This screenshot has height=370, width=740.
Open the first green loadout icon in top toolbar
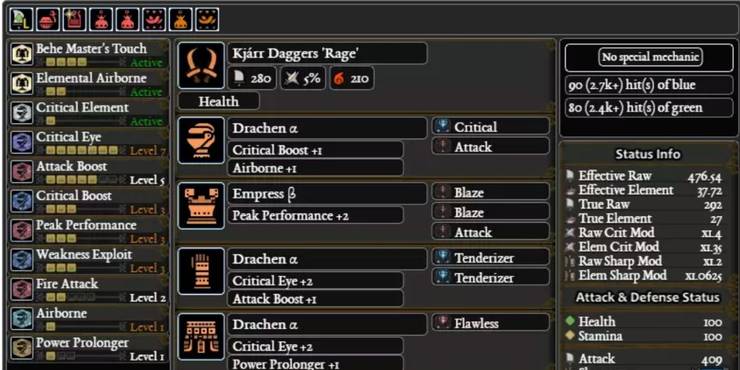[21, 19]
